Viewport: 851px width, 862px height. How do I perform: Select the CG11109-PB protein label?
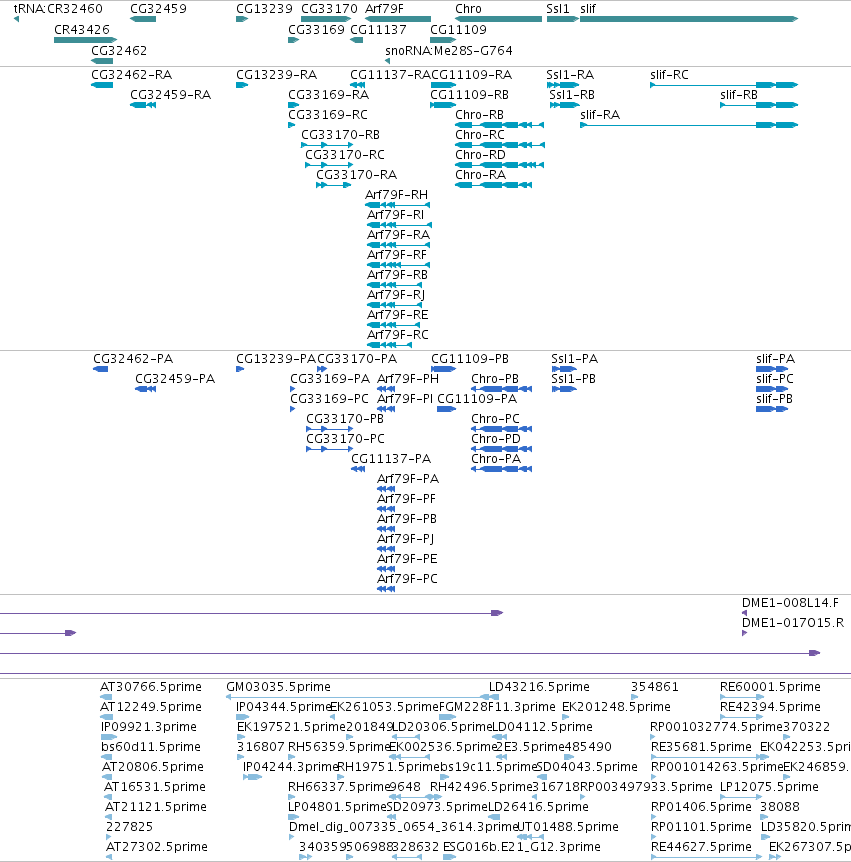click(470, 359)
